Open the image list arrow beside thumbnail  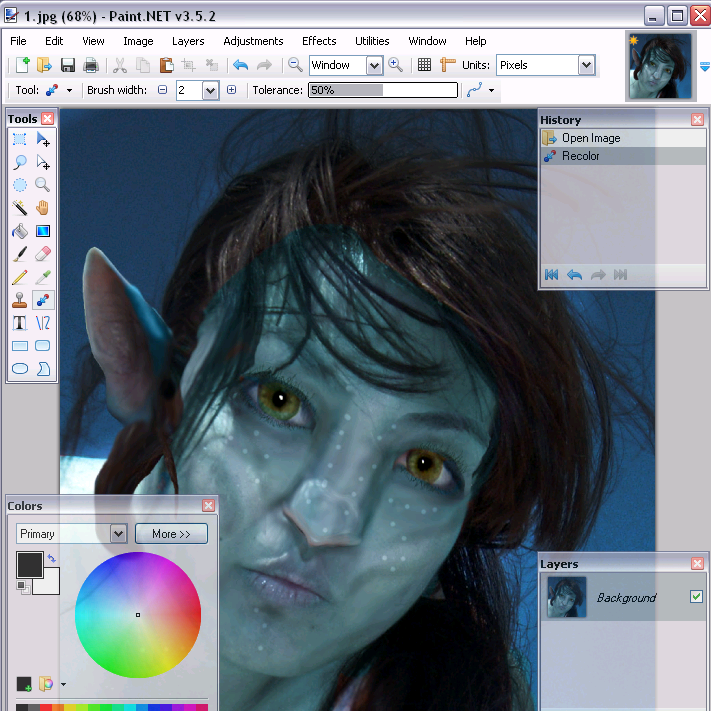(705, 67)
